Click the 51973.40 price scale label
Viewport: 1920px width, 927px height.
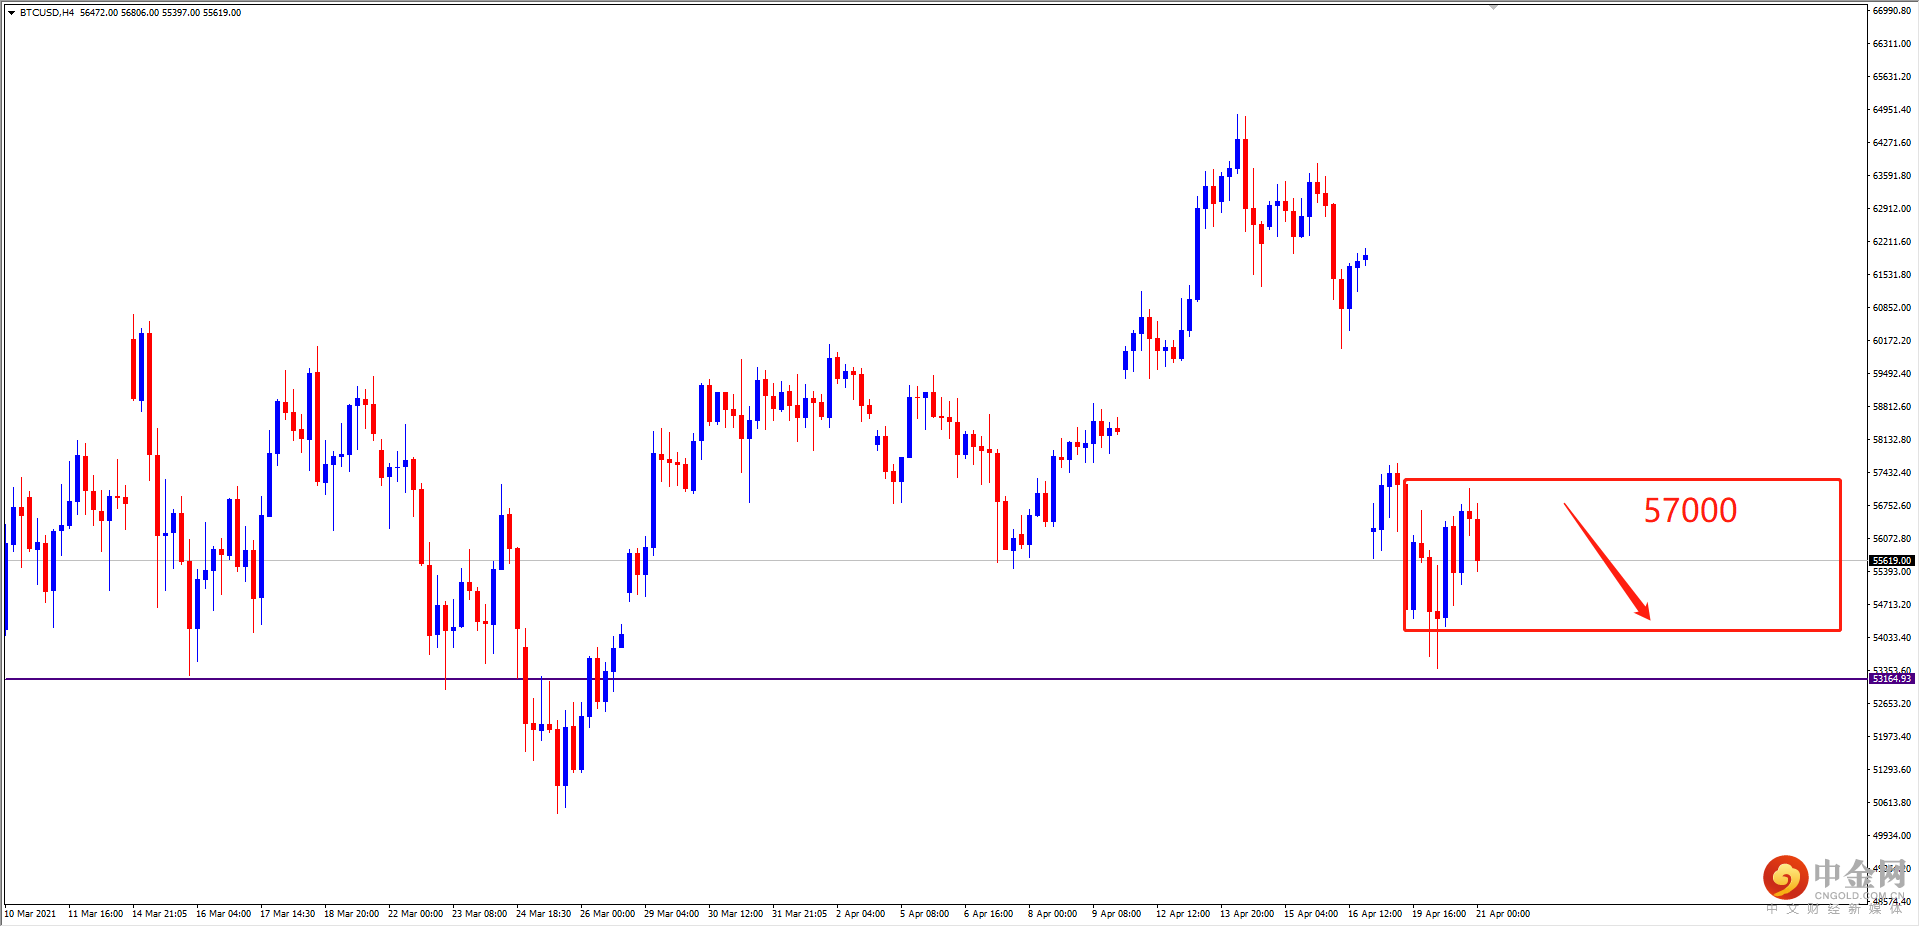click(1891, 737)
